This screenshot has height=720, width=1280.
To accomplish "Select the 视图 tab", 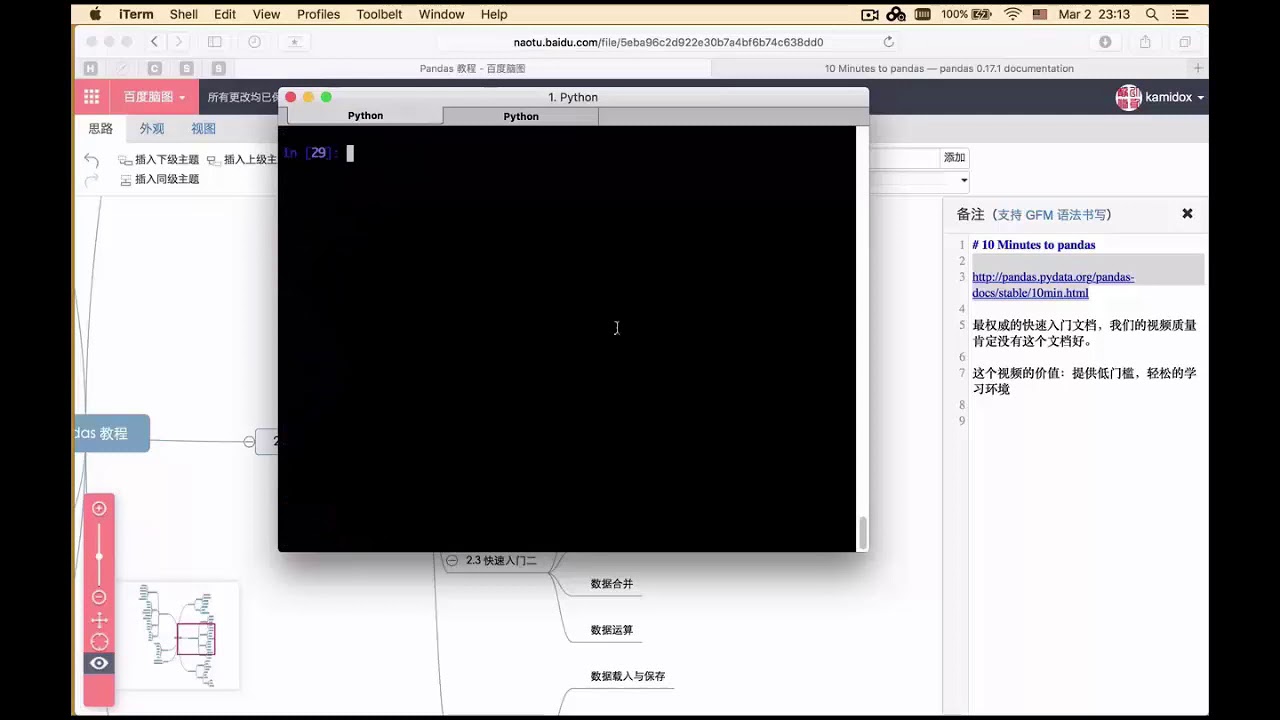I will 203,129.
